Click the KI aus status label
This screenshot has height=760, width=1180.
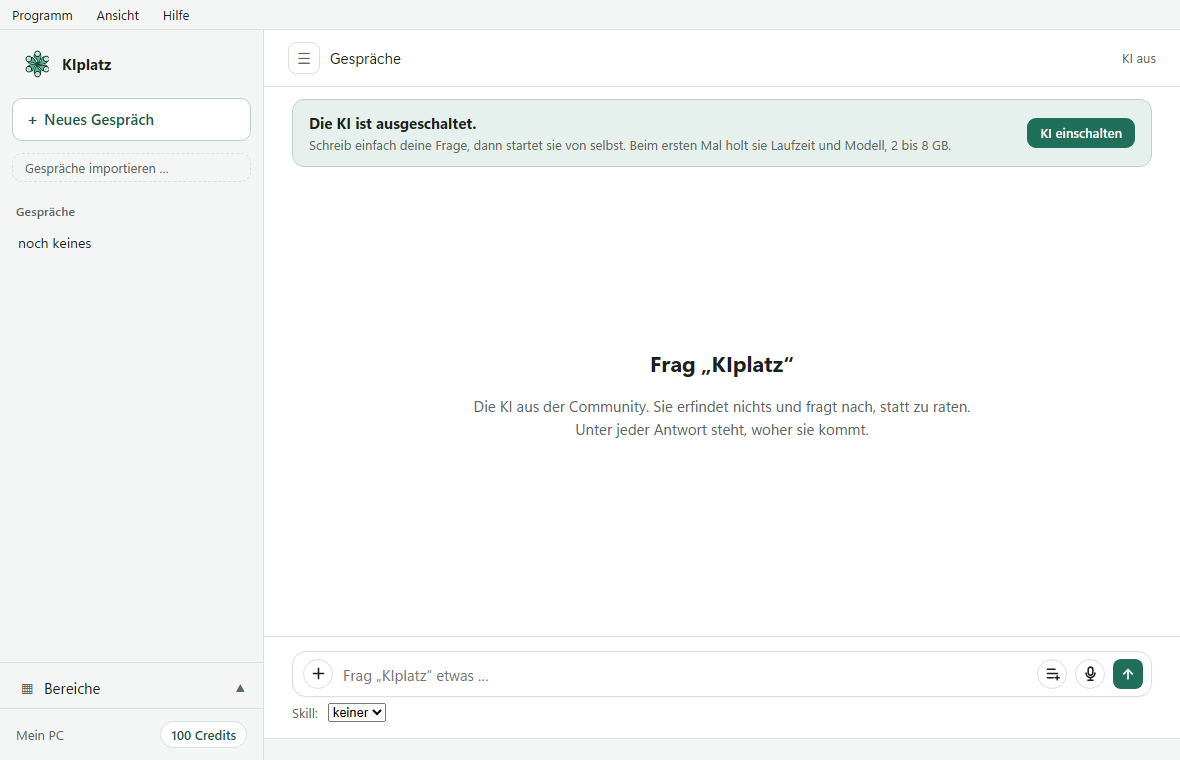coord(1139,59)
